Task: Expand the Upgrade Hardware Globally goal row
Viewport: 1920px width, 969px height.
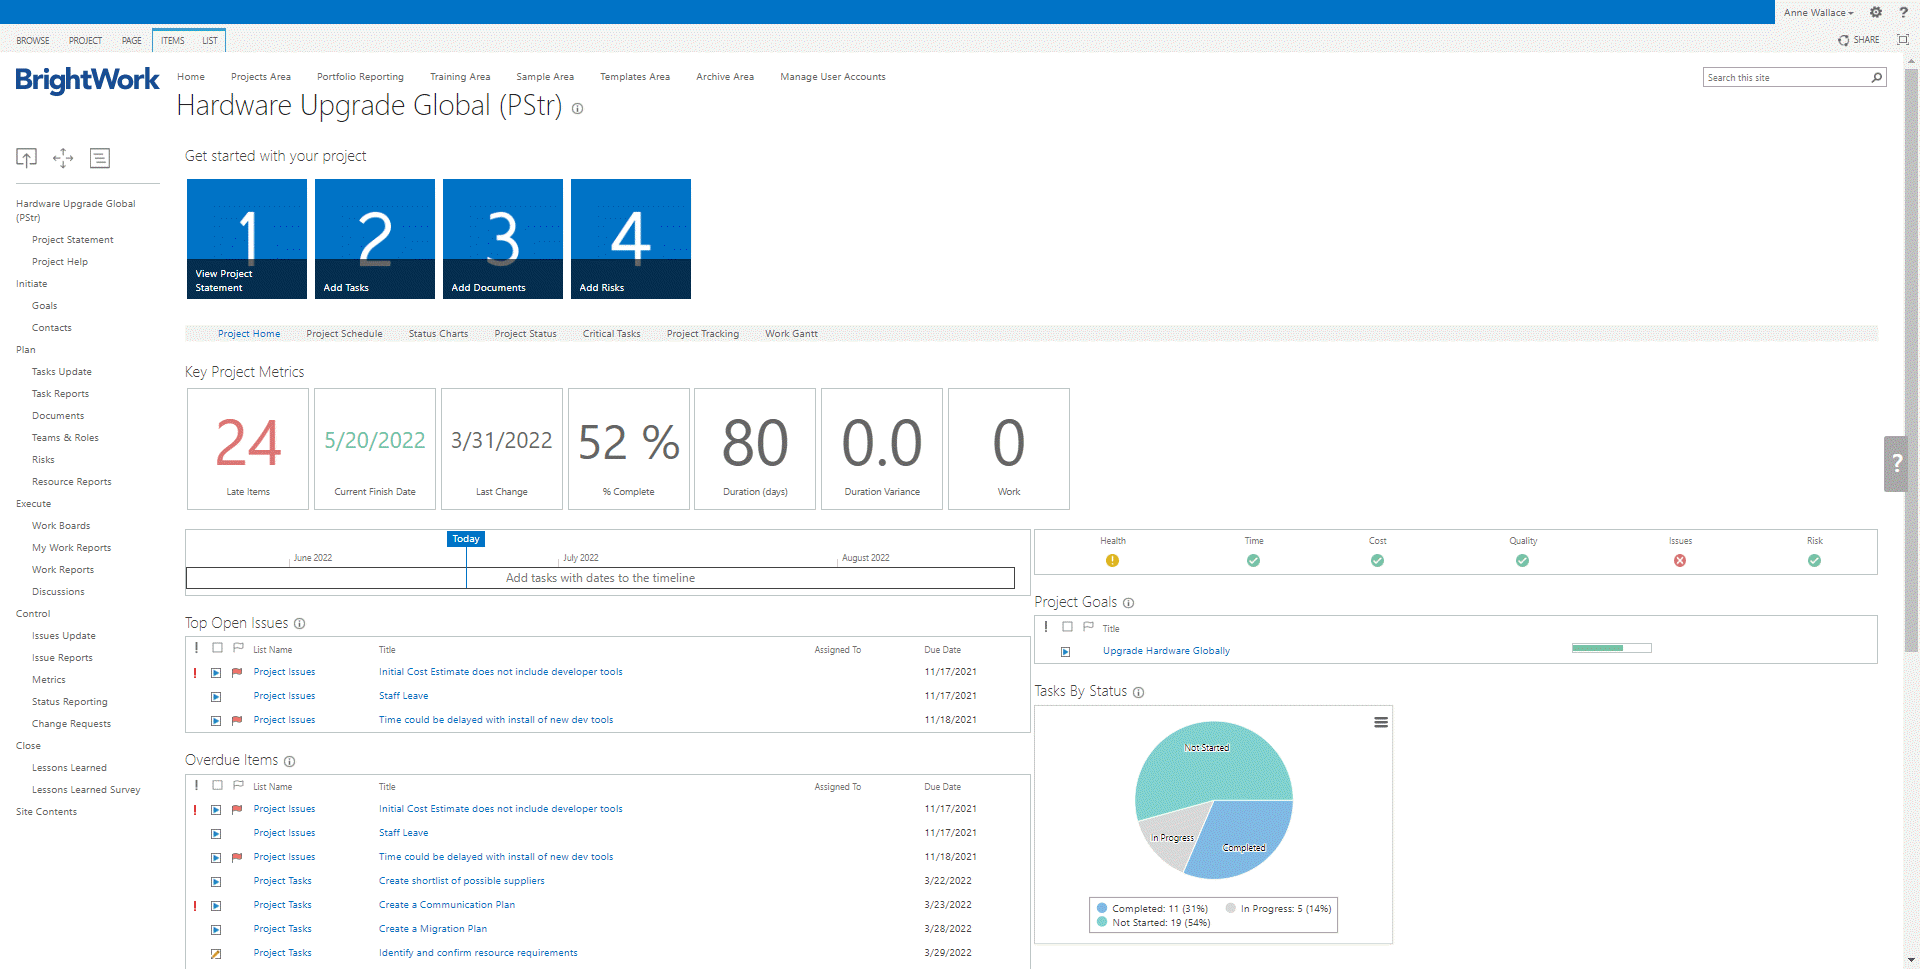Action: click(1066, 652)
